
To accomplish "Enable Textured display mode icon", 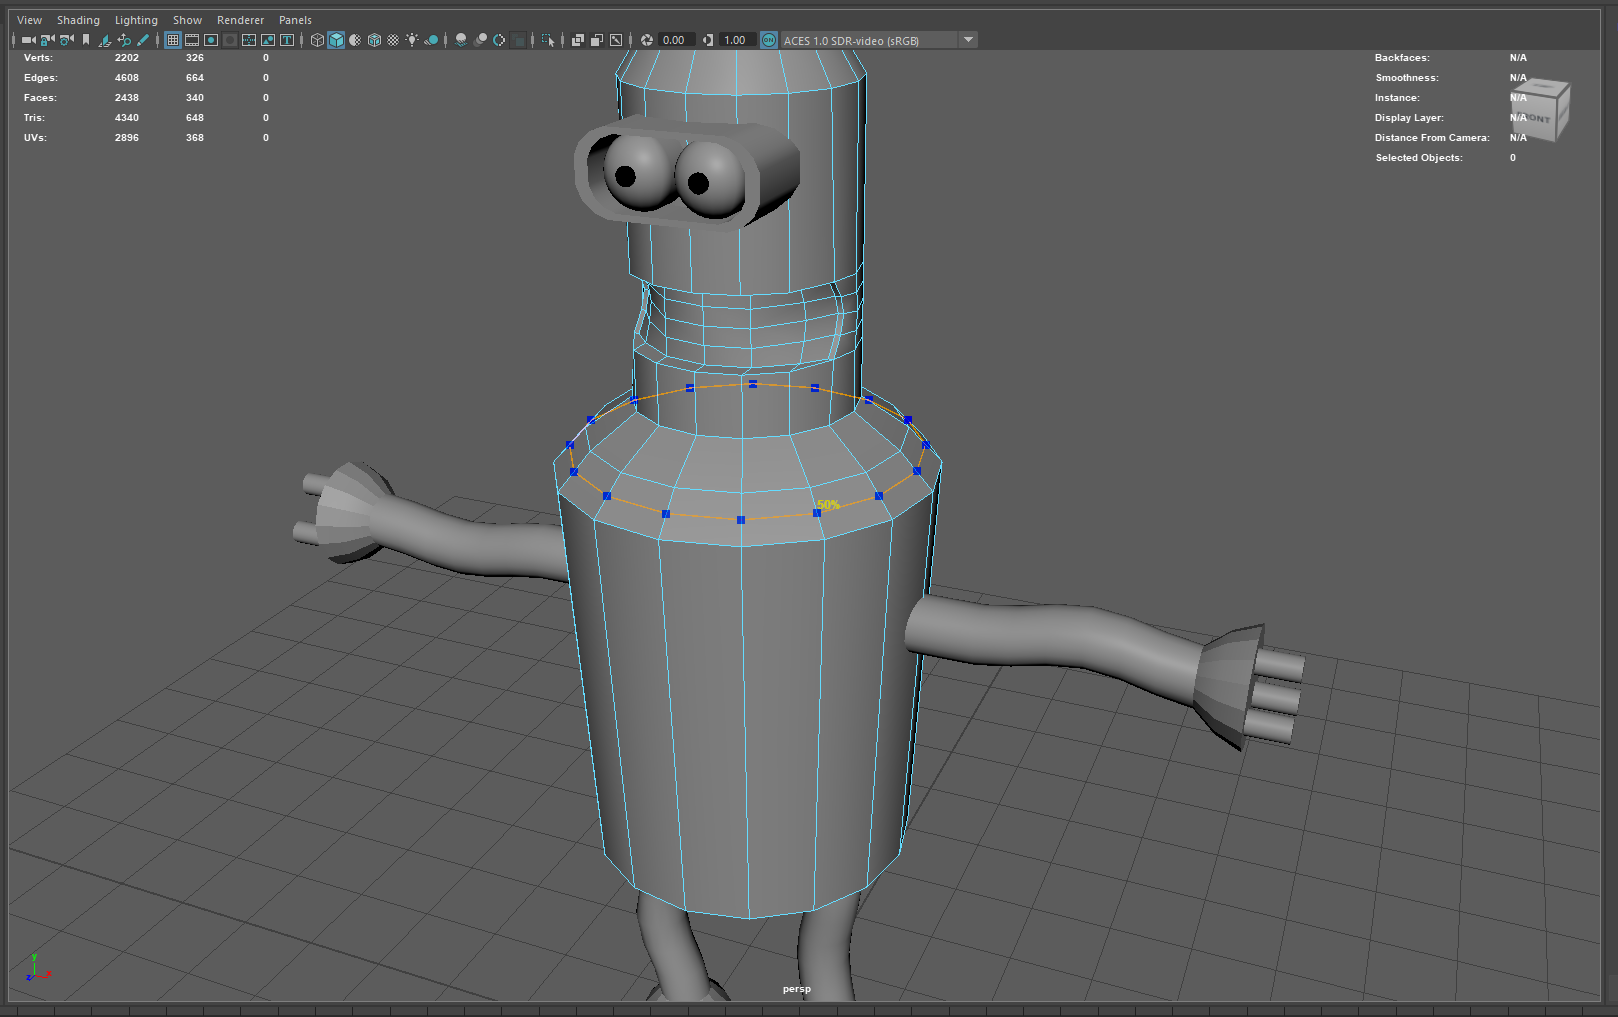I will click(x=393, y=40).
